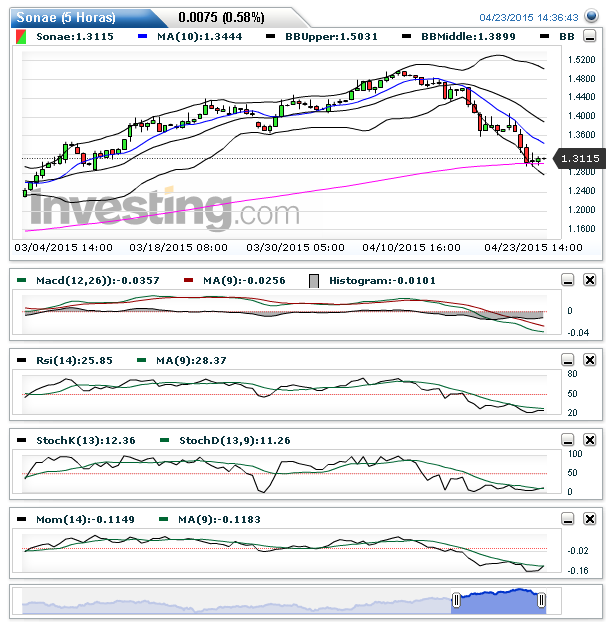Viewport: 613px width, 627px height.
Task: Click the 03/04/2015 14:00 date axis label
Action: click(x=64, y=248)
